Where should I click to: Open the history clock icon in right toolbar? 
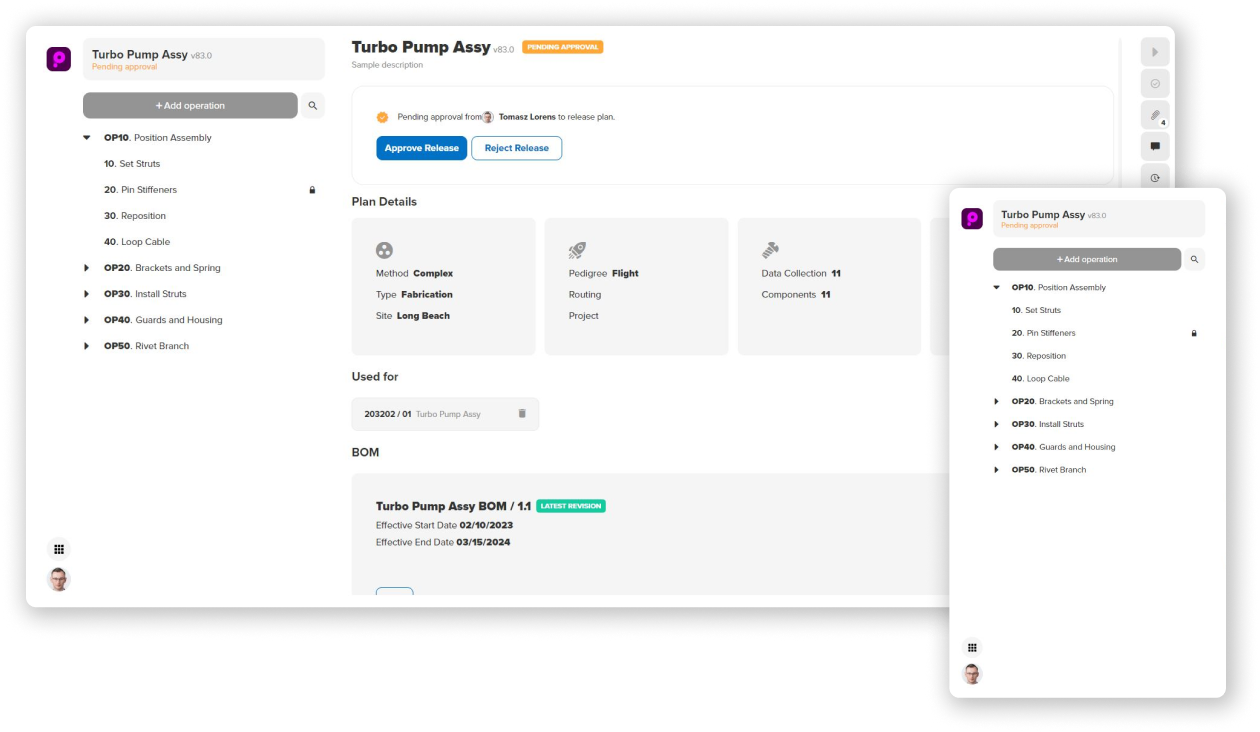pos(1155,178)
